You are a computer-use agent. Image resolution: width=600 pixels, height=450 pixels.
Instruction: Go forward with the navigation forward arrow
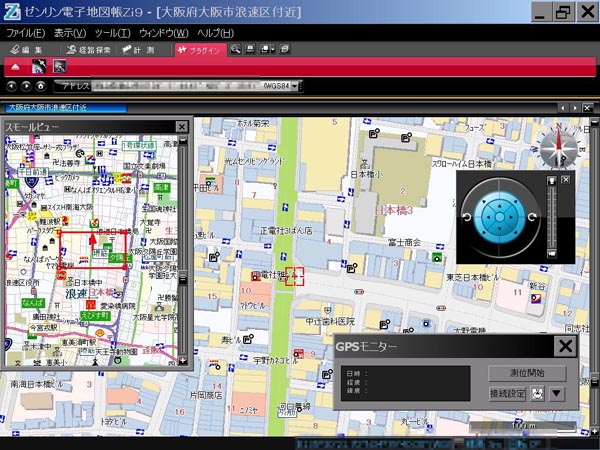point(26,86)
